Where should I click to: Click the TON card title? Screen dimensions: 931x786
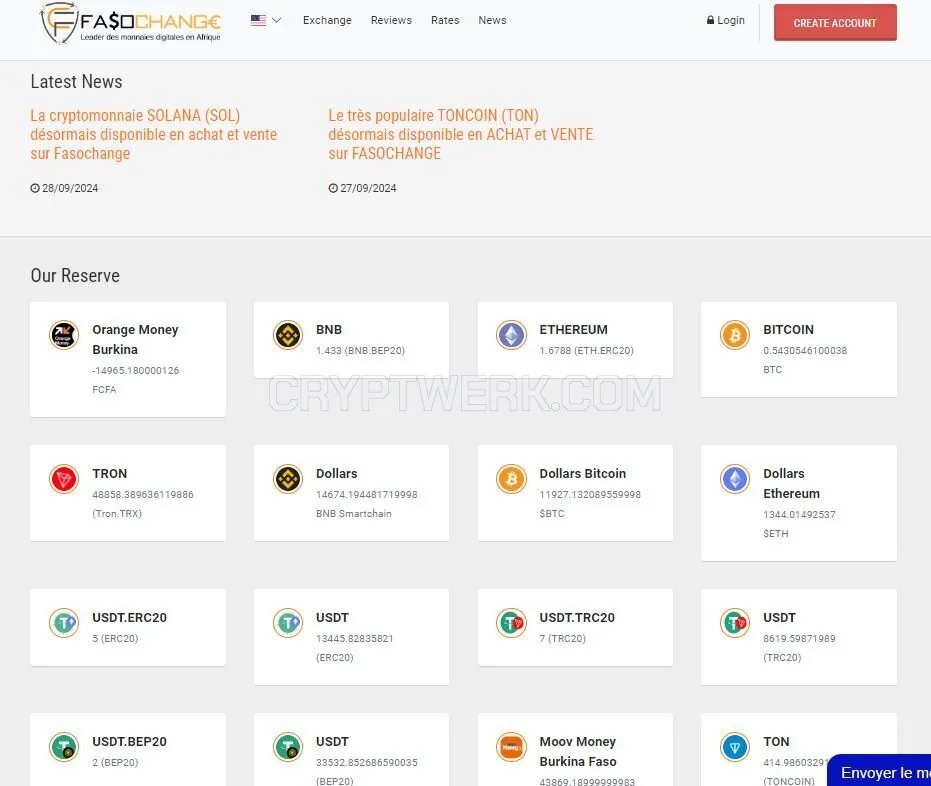pos(776,741)
